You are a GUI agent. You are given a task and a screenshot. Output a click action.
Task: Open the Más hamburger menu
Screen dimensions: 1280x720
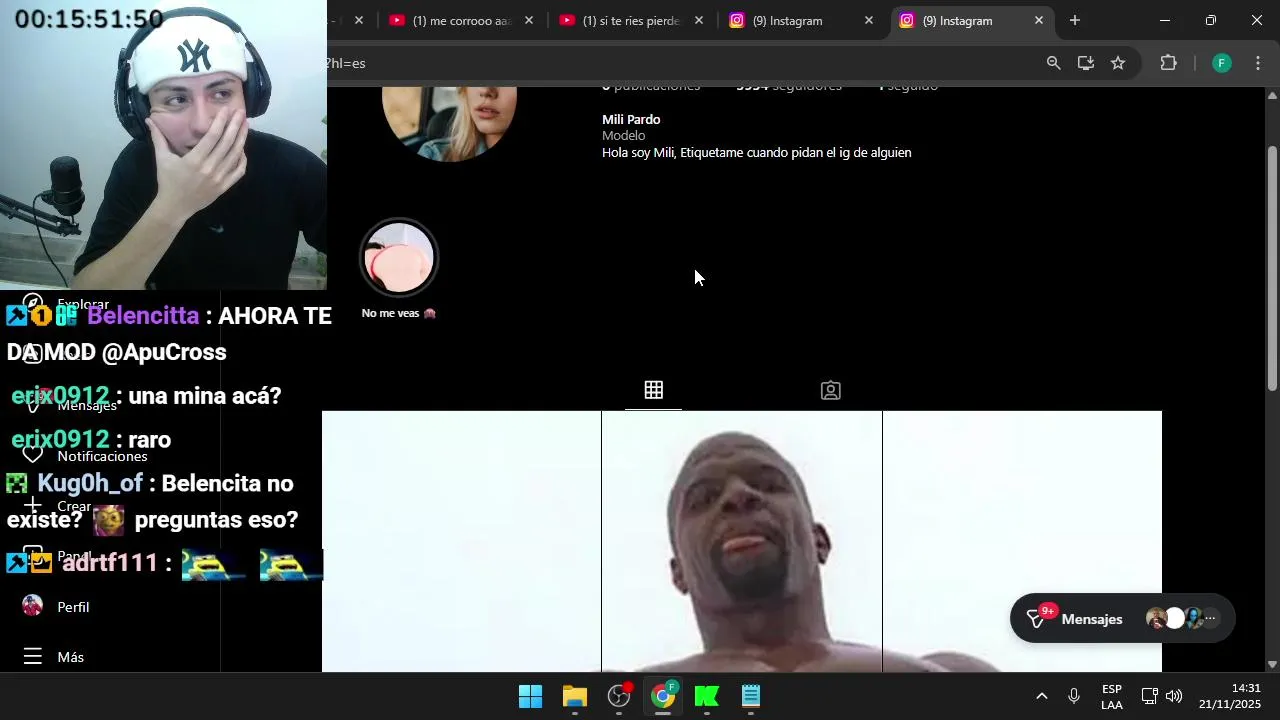pos(54,657)
